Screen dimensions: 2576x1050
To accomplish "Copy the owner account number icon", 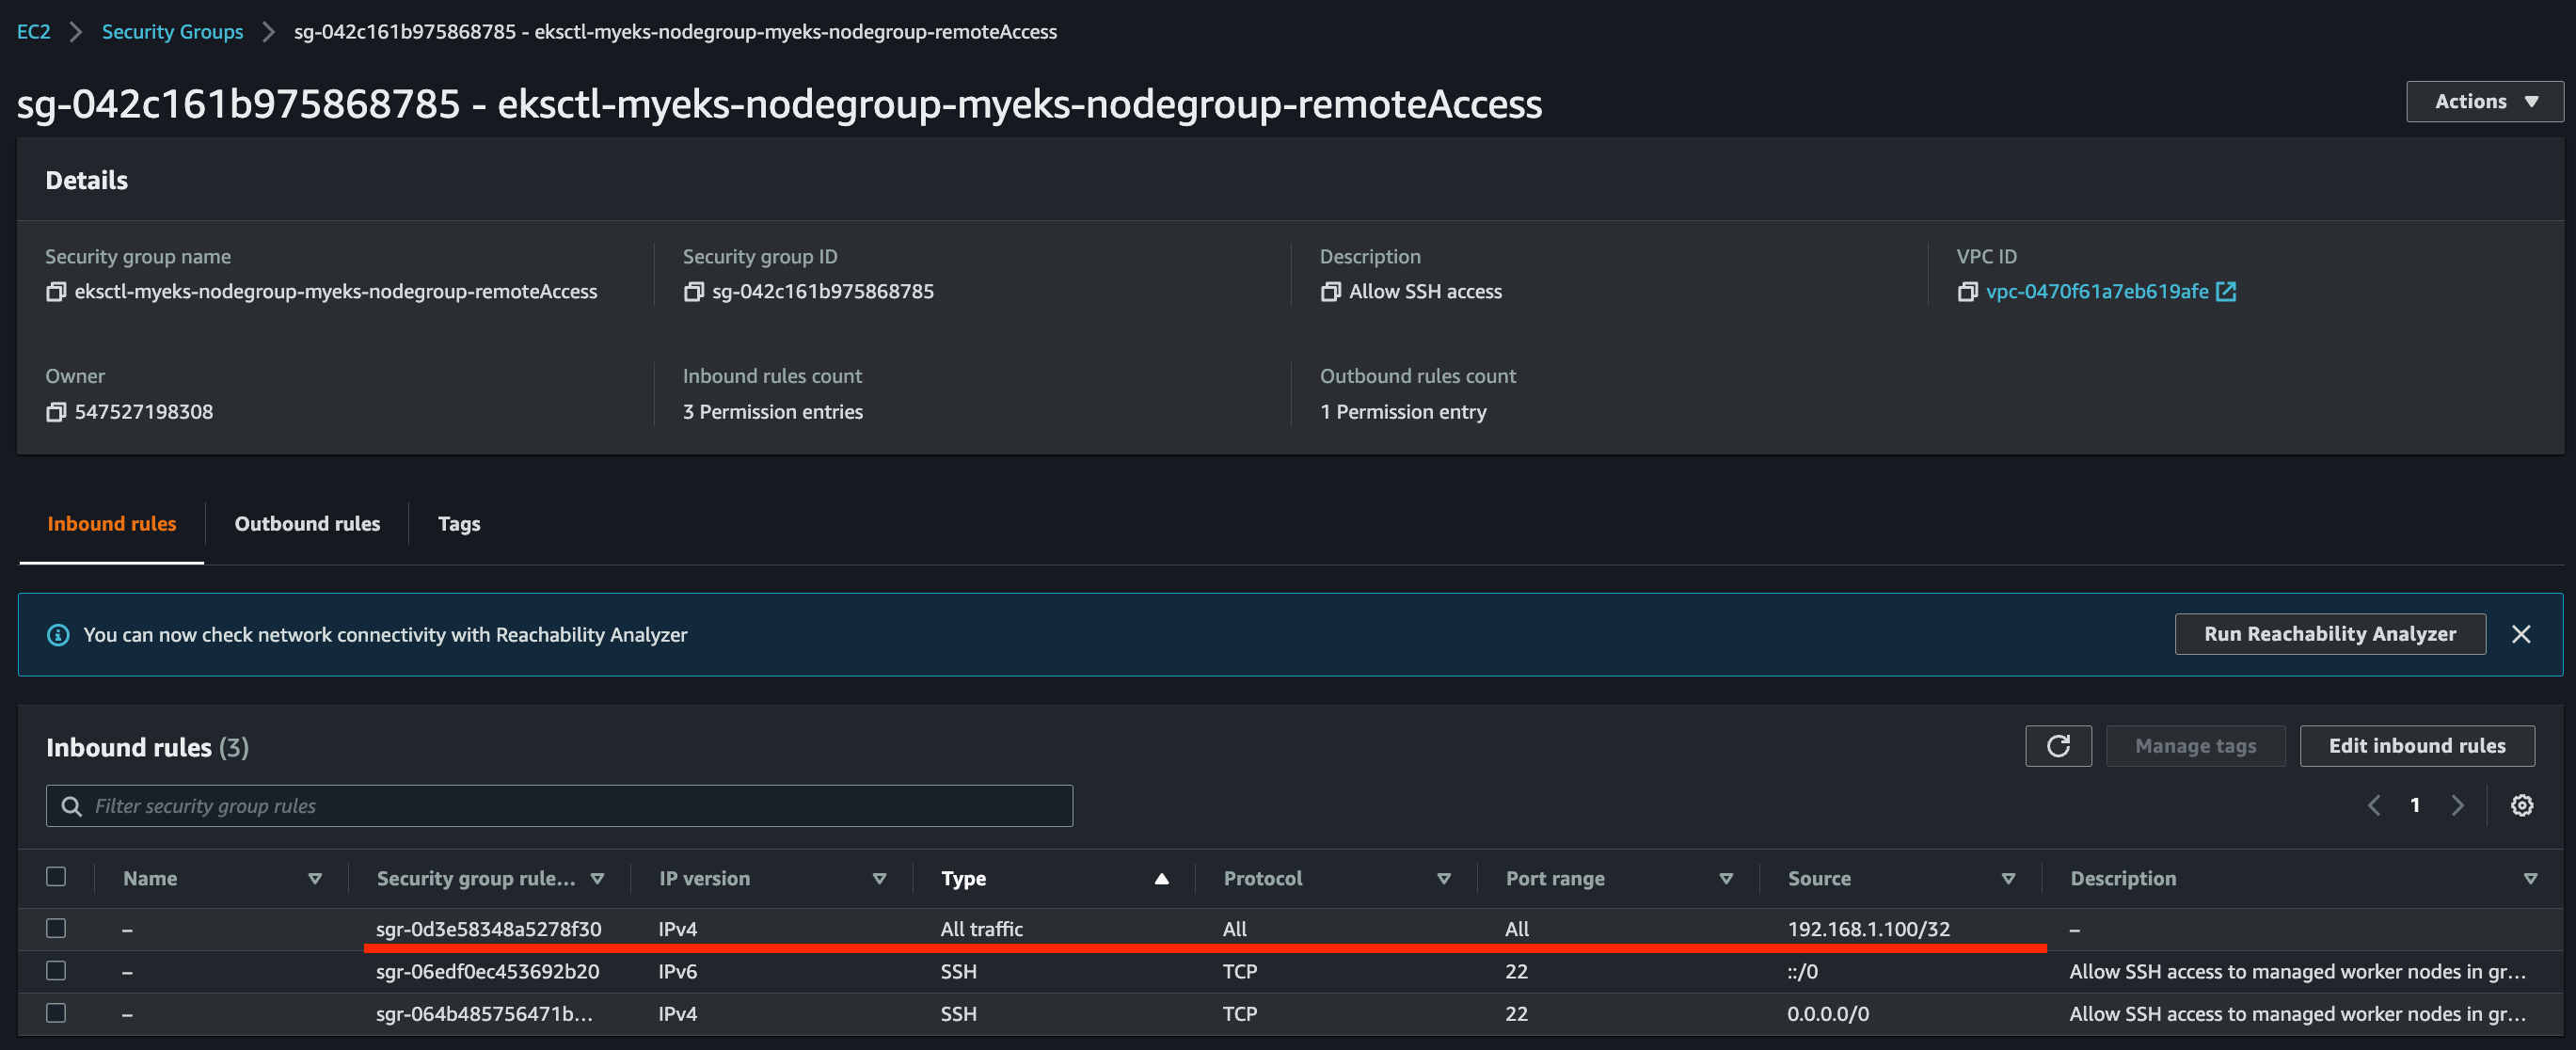I will coord(56,412).
